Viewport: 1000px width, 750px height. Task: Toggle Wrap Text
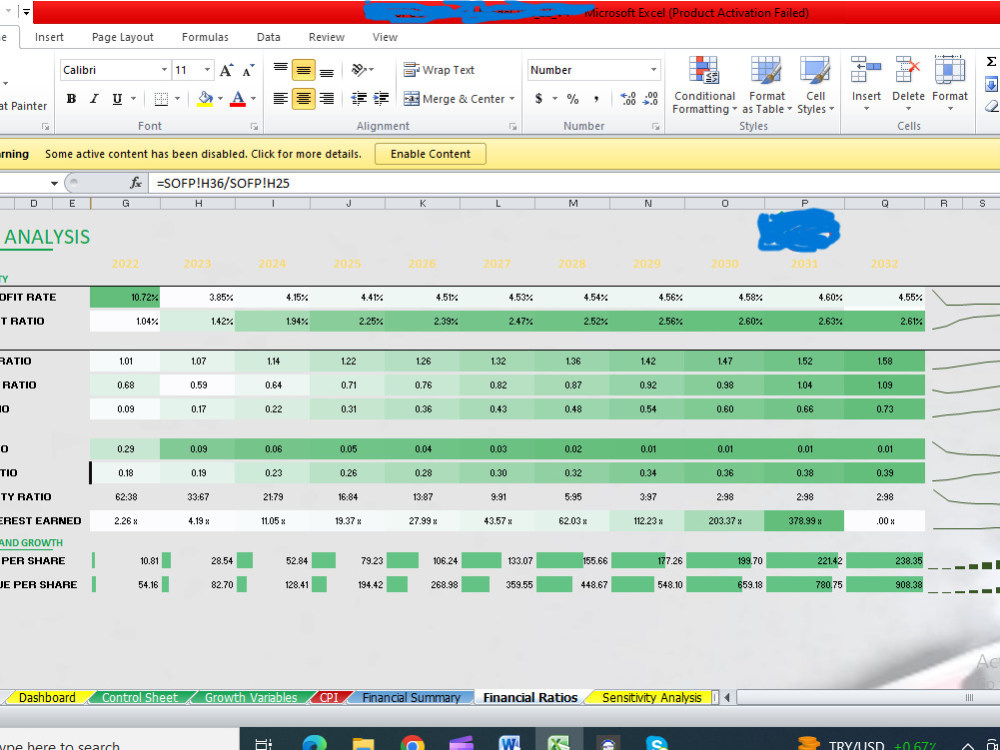click(439, 70)
